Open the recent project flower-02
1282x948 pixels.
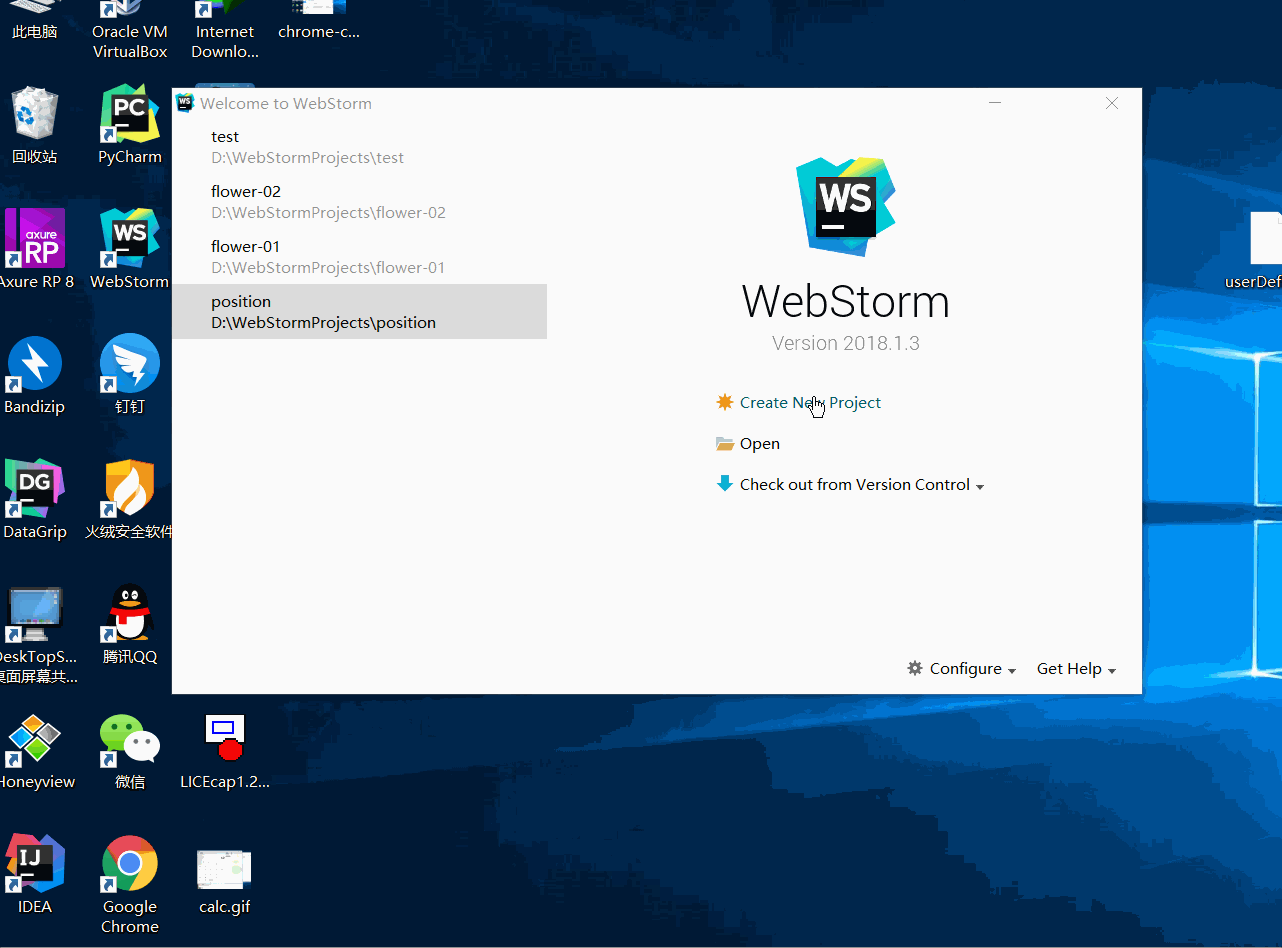coord(359,202)
